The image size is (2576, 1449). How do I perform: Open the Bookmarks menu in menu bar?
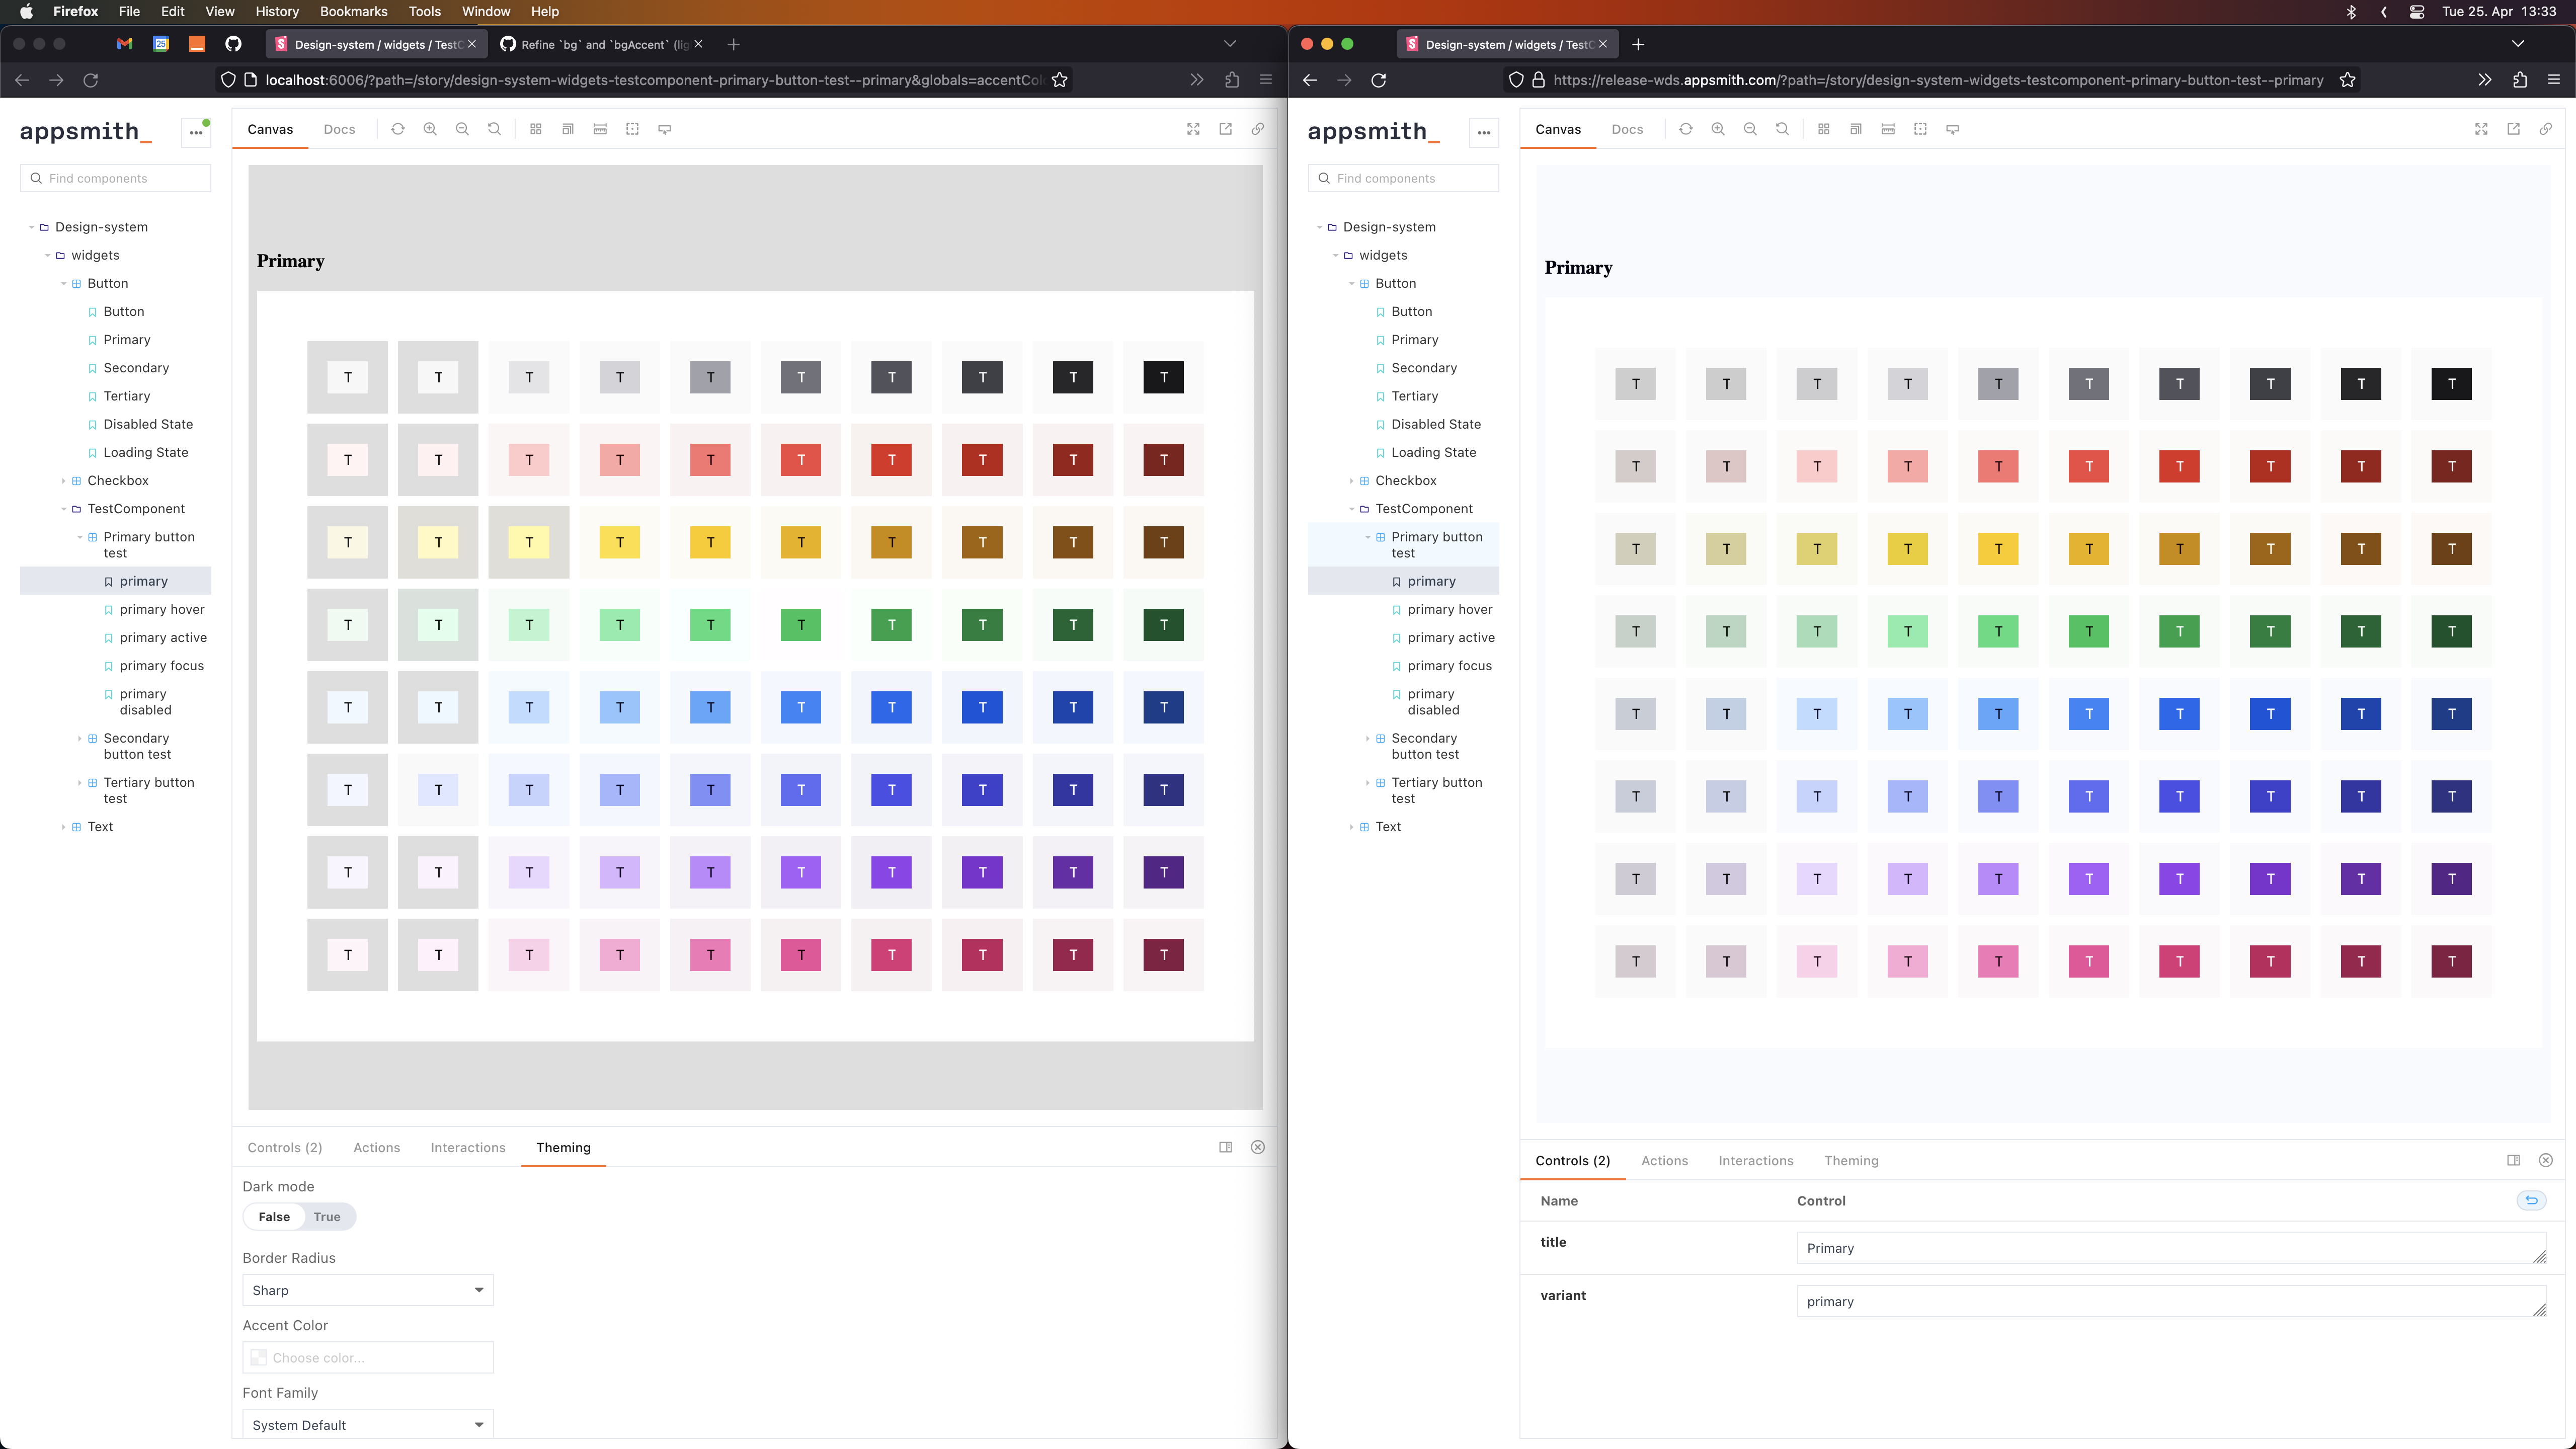coord(353,12)
